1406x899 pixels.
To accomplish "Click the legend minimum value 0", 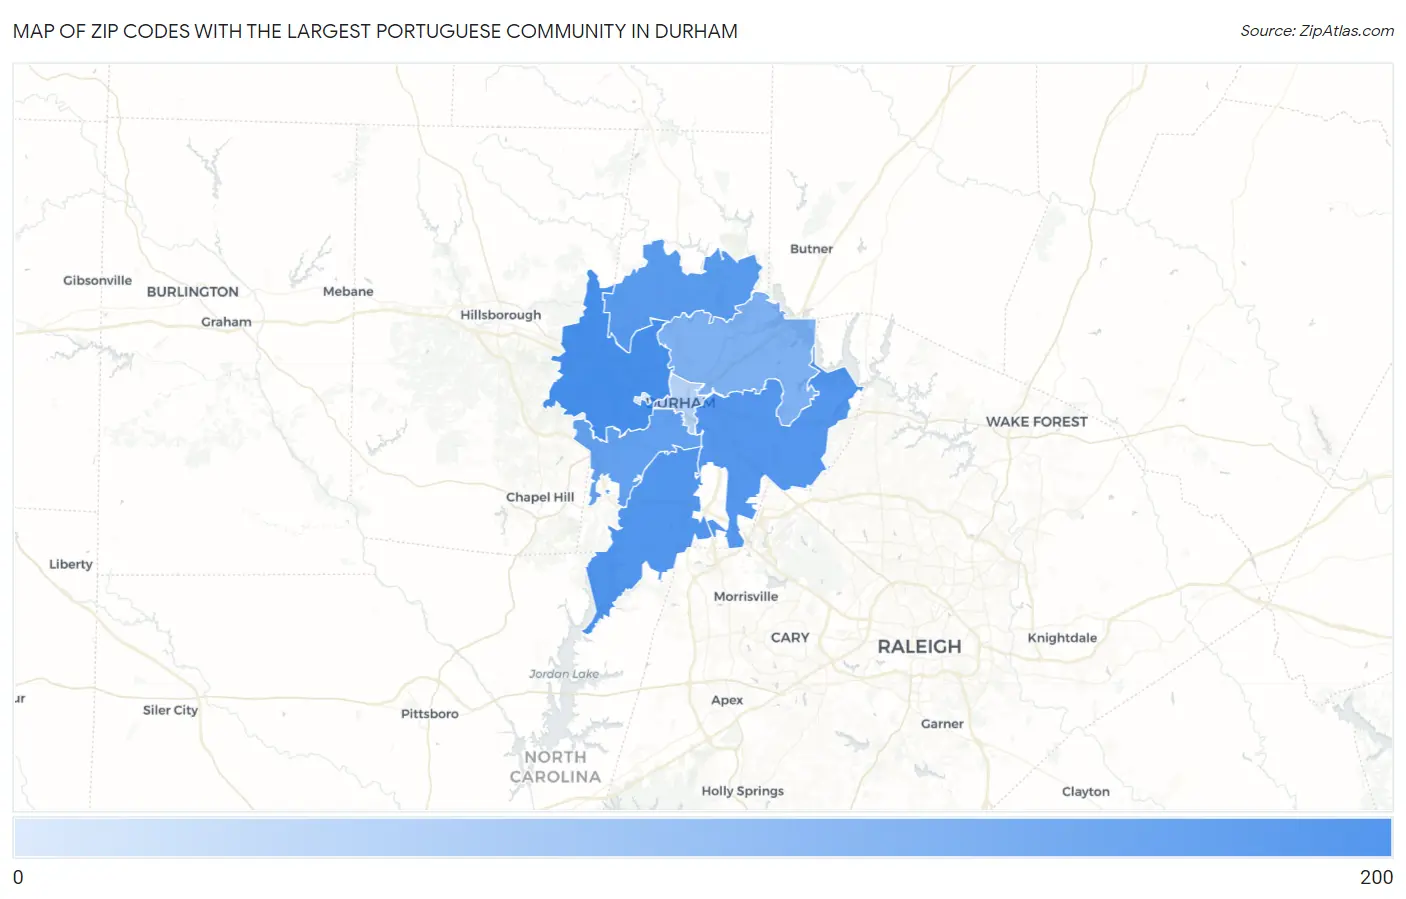I will pyautogui.click(x=18, y=877).
